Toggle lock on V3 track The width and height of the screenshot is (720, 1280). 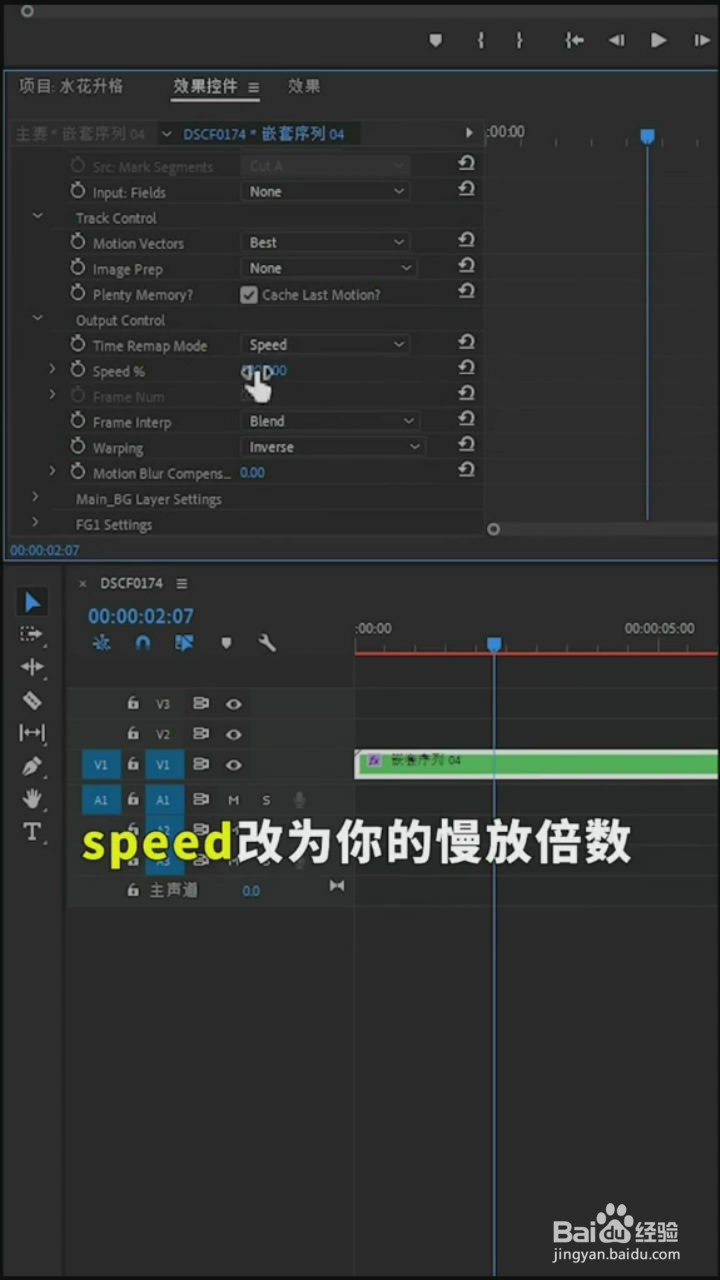click(x=132, y=704)
